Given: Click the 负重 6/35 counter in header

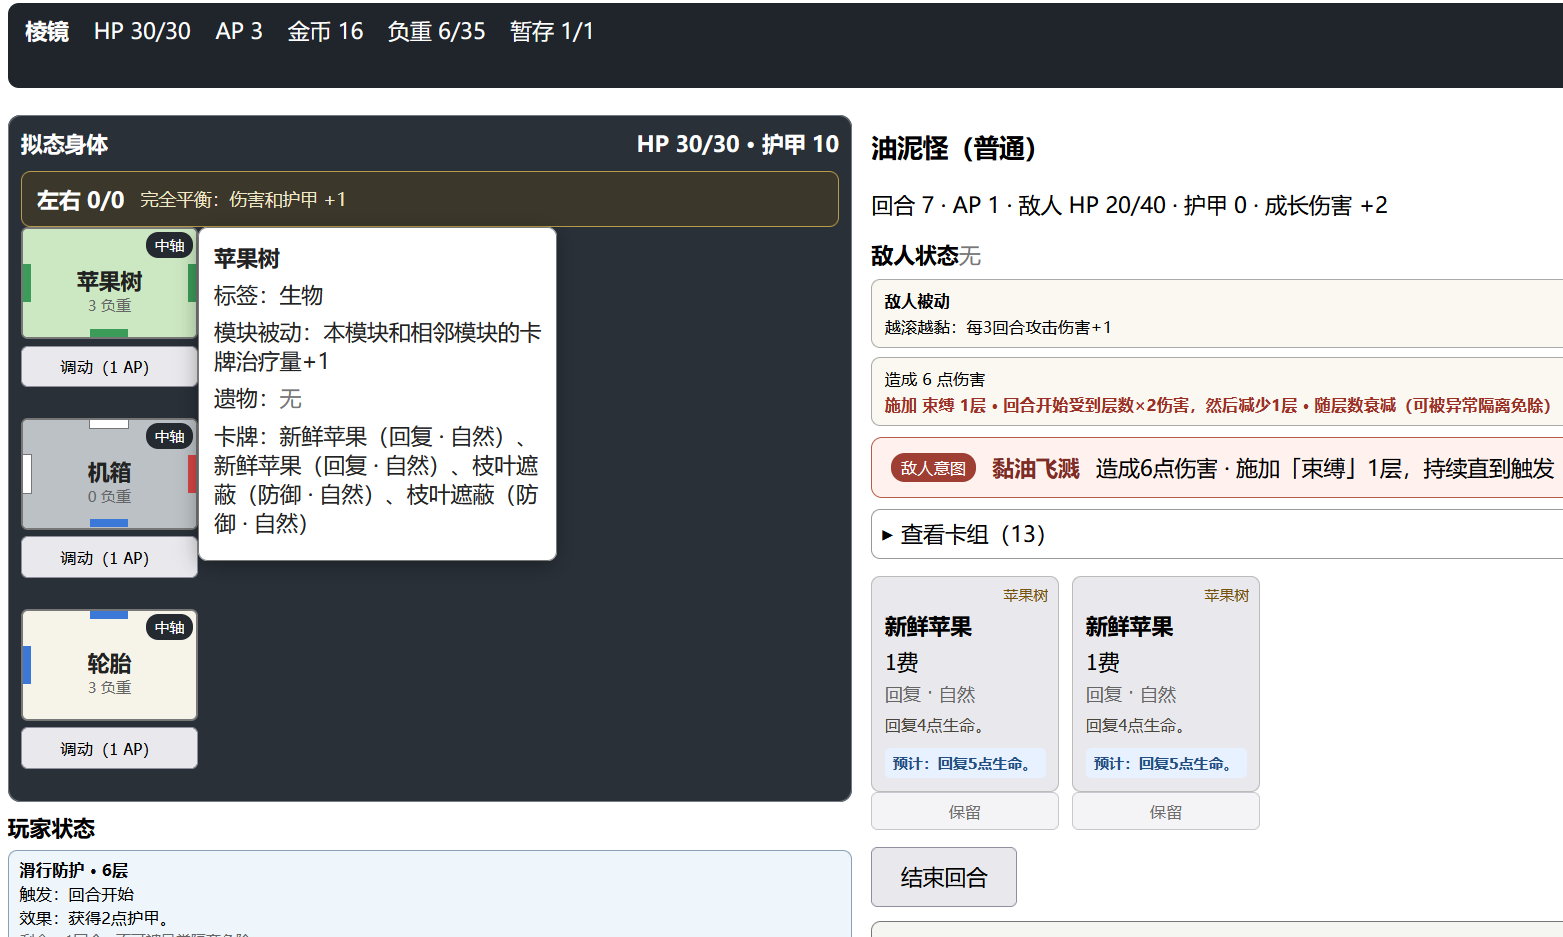Looking at the screenshot, I should tap(436, 31).
